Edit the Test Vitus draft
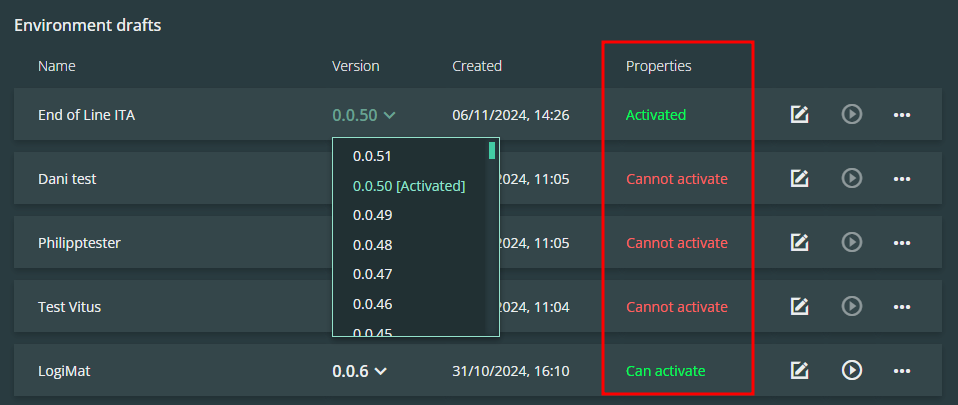Image resolution: width=958 pixels, height=405 pixels. (799, 306)
